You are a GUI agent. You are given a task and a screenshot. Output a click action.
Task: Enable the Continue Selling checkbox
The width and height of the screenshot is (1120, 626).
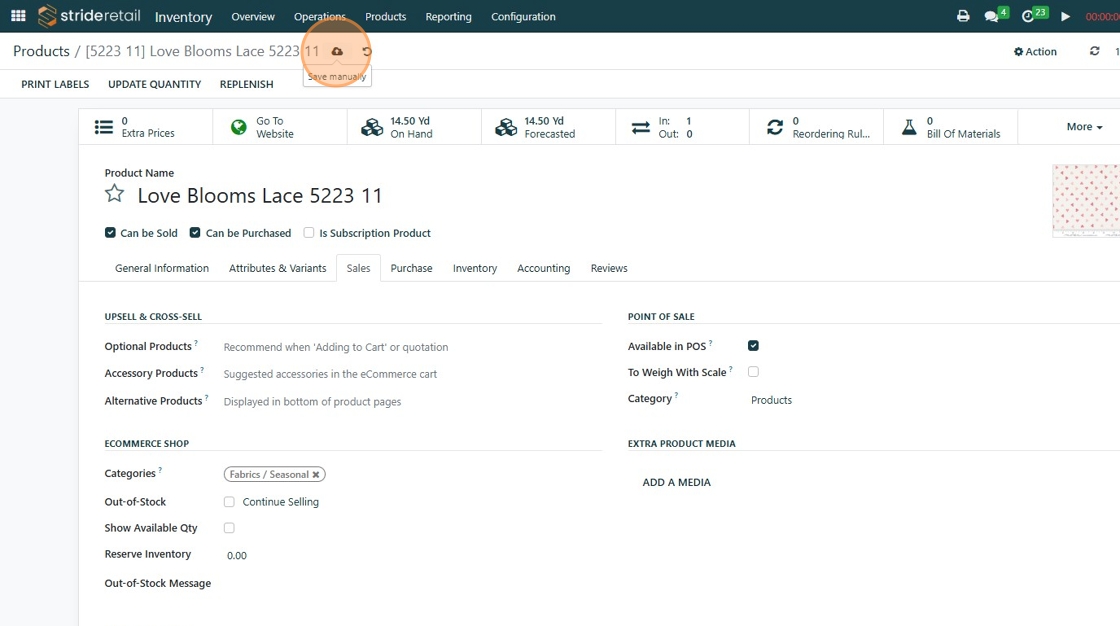[x=229, y=502]
